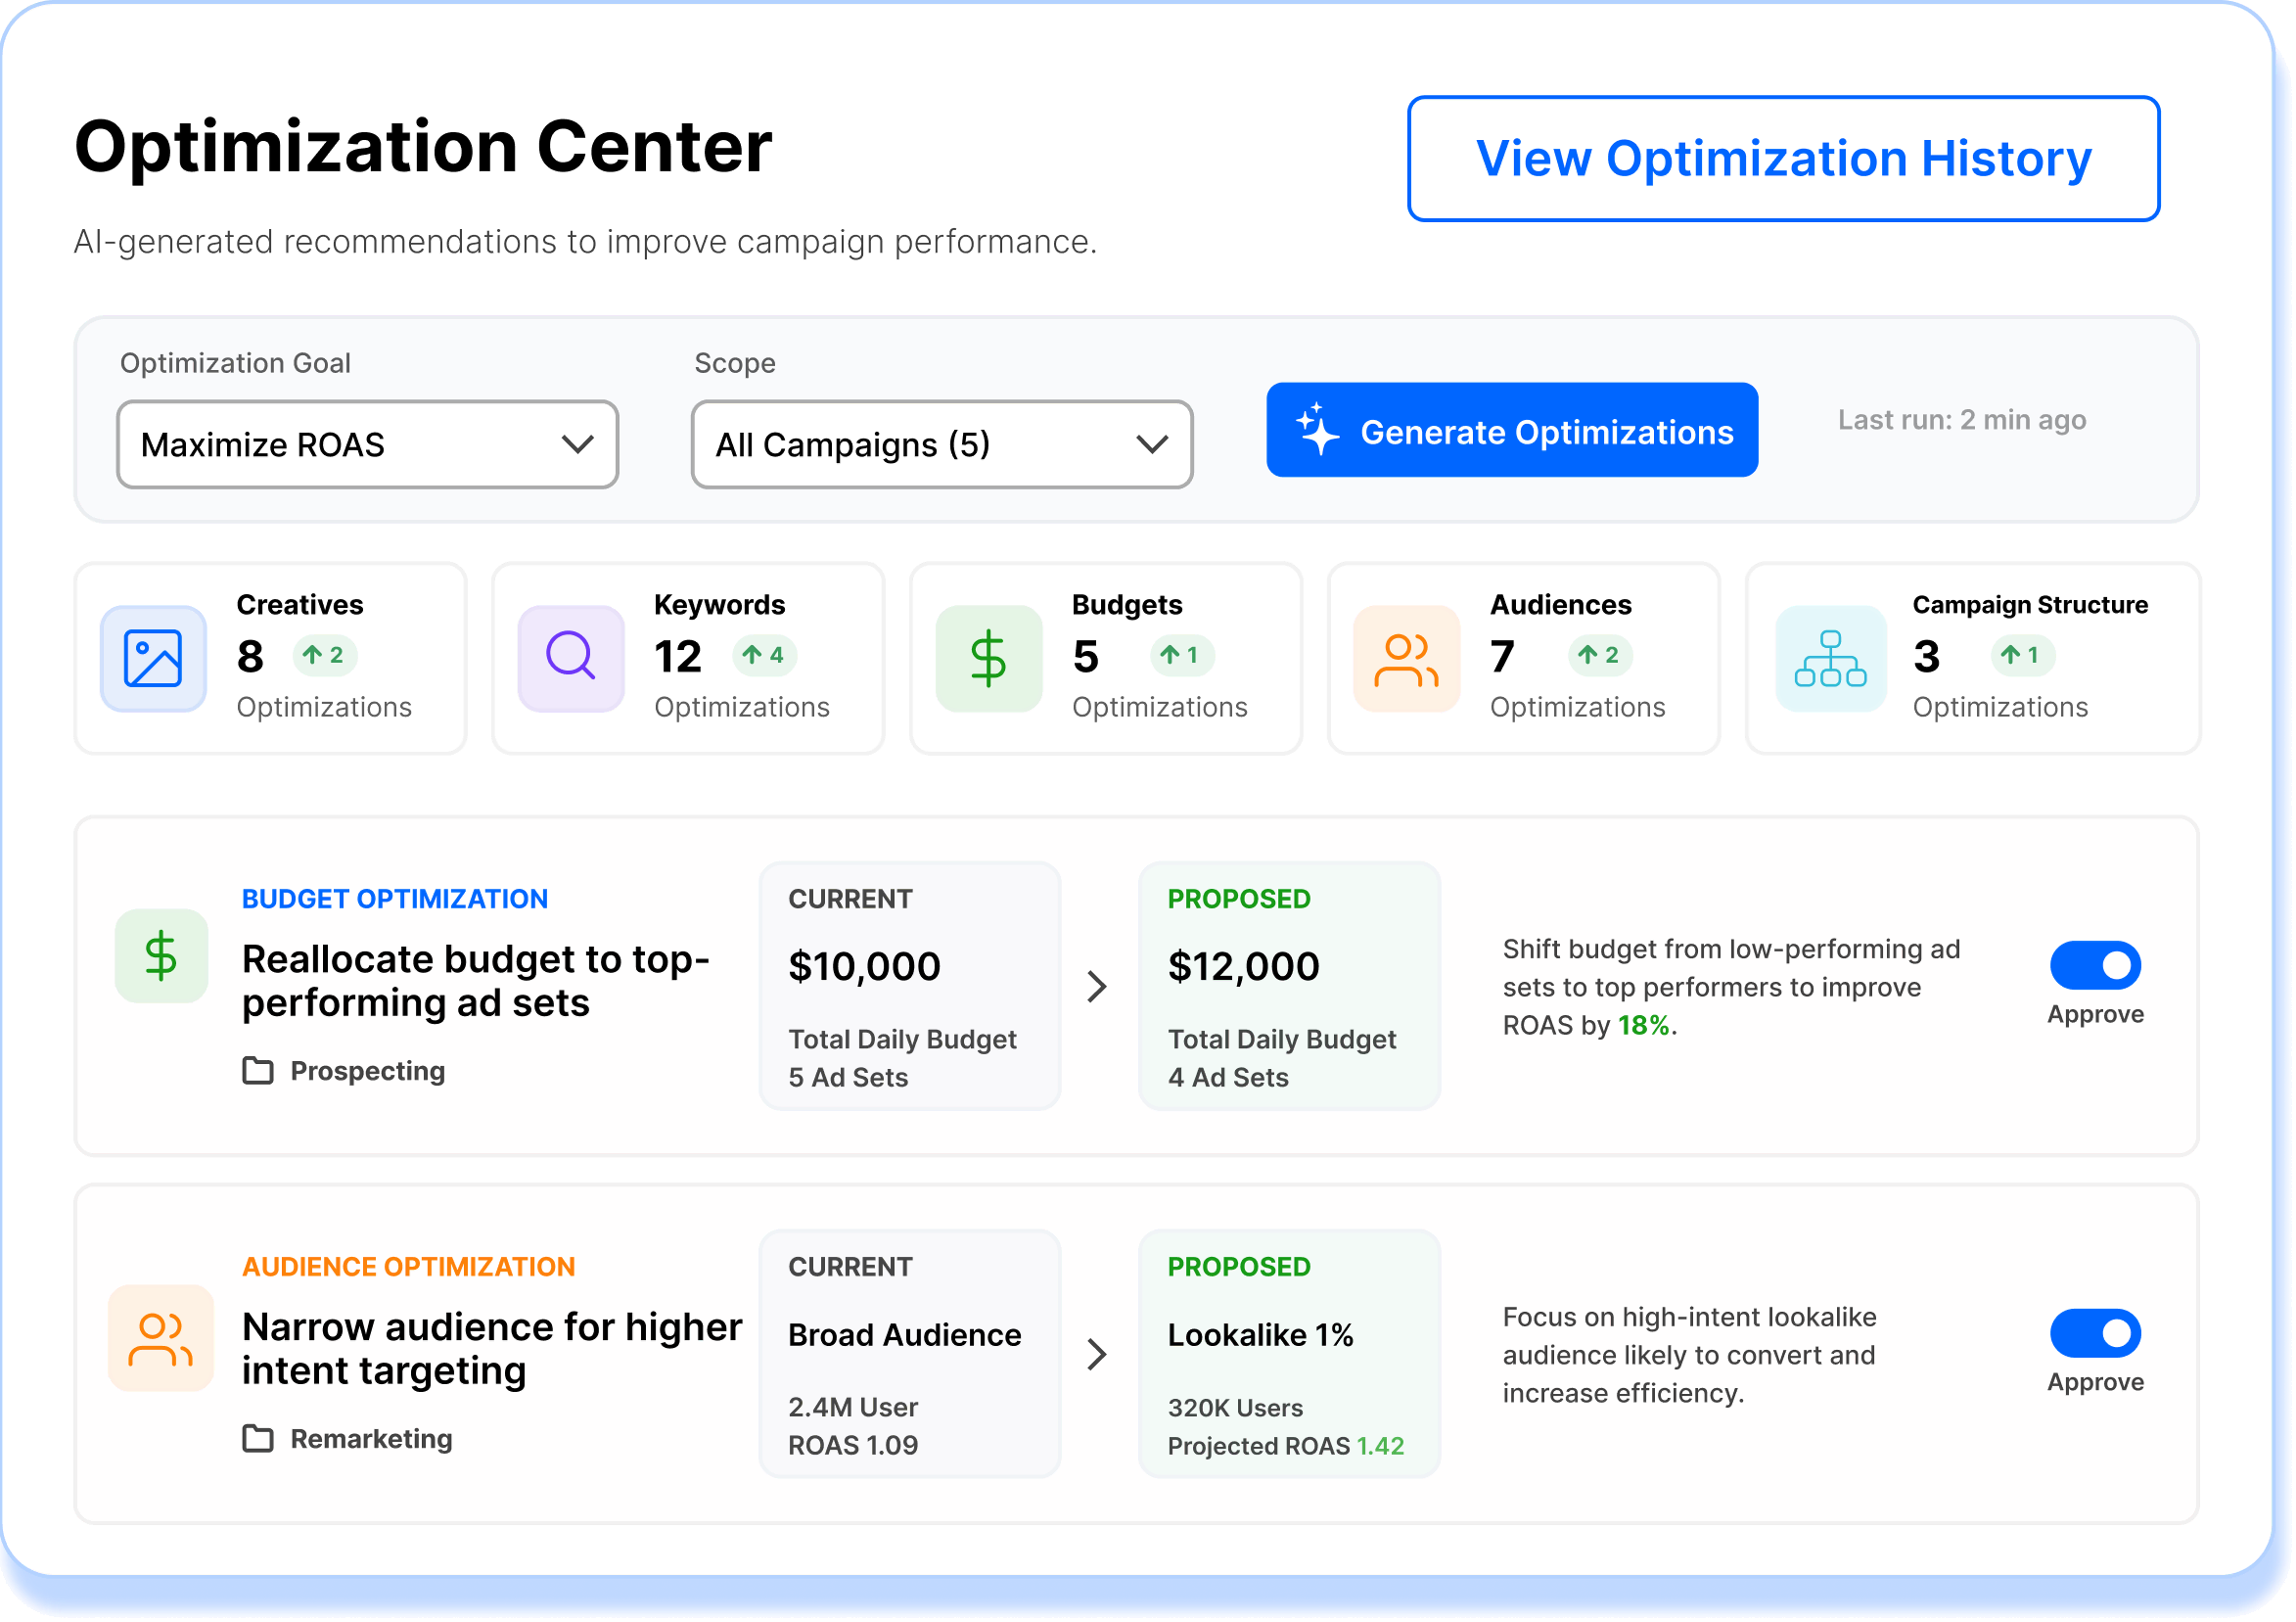Select the Budgets optimizations card title
The image size is (2296, 1622).
(x=1127, y=605)
